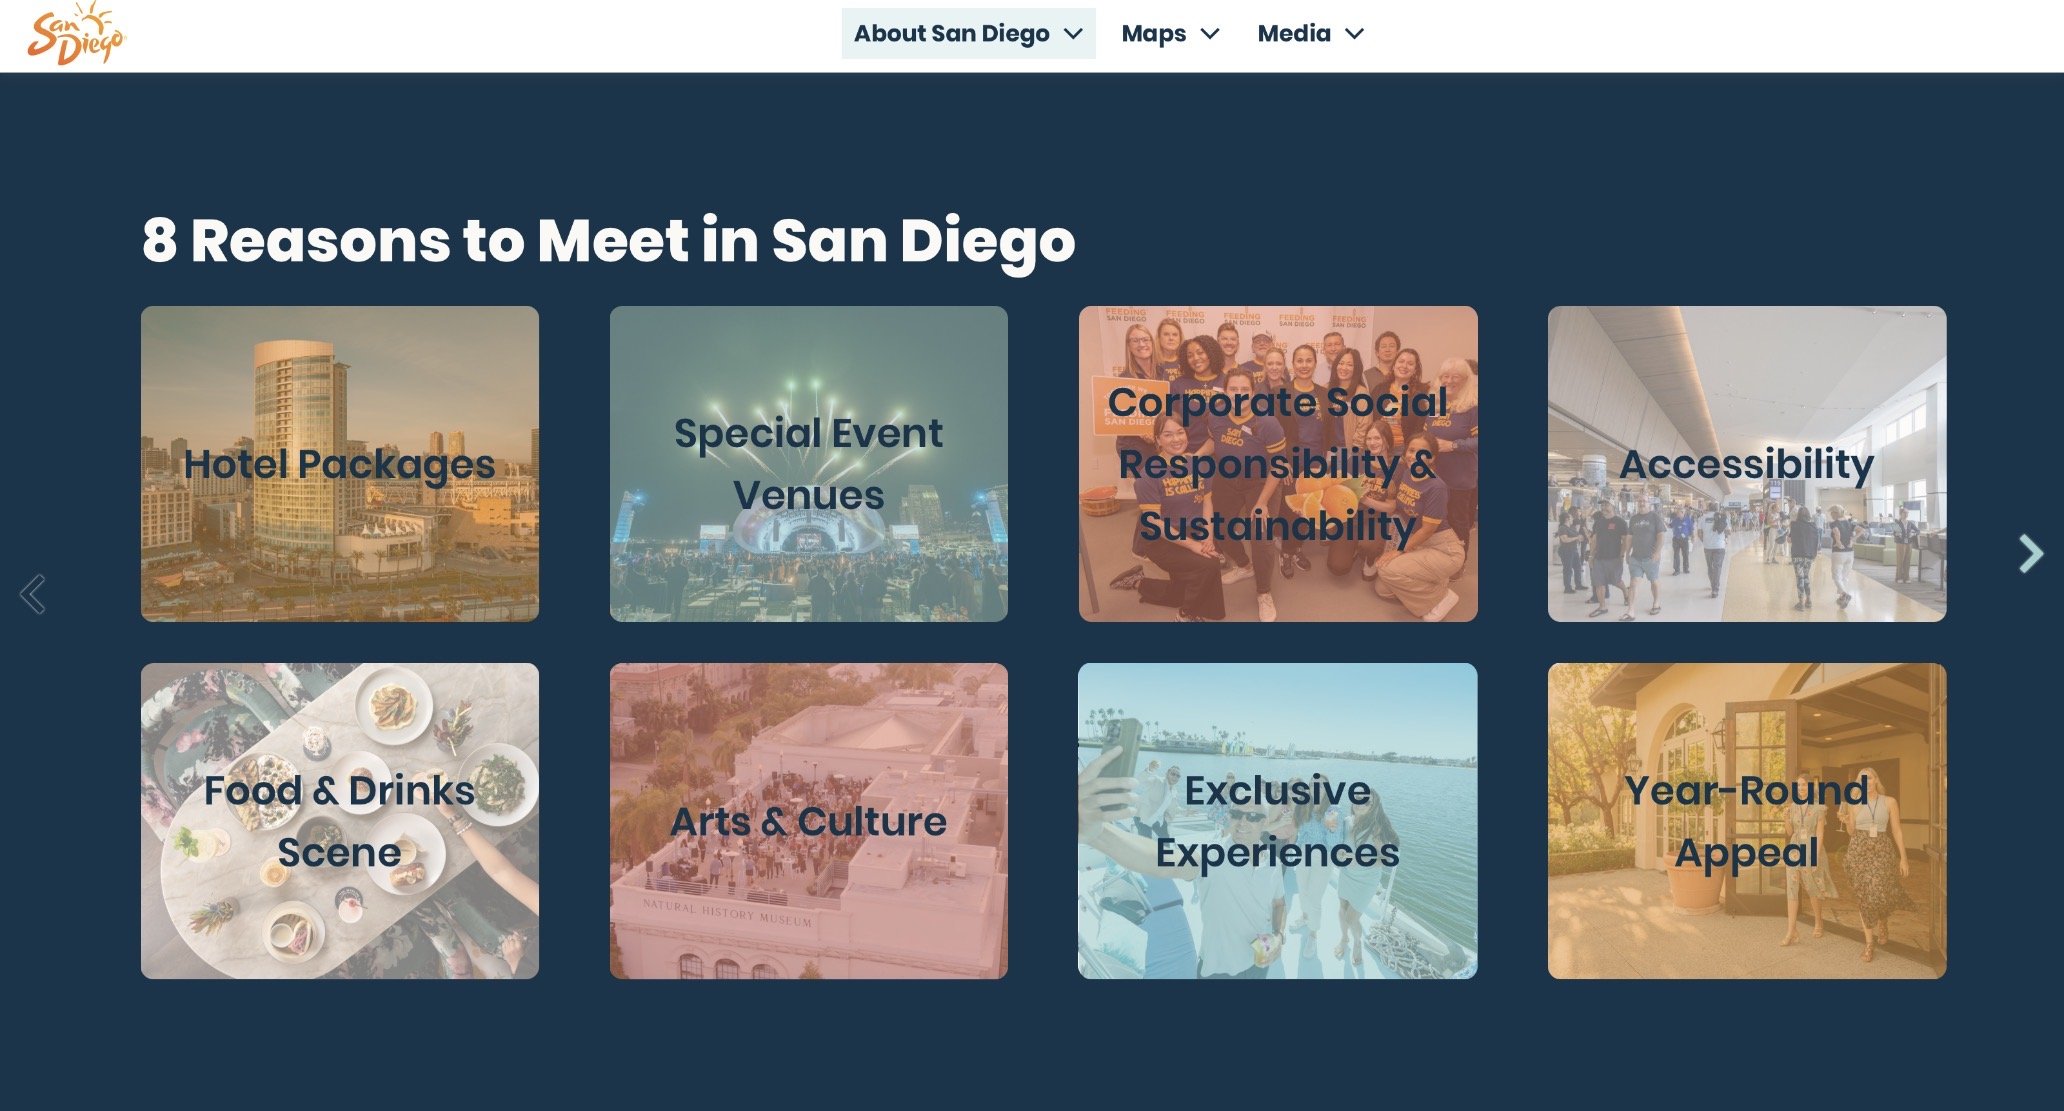Open the Special Event Venues card
The width and height of the screenshot is (2064, 1111).
(809, 464)
